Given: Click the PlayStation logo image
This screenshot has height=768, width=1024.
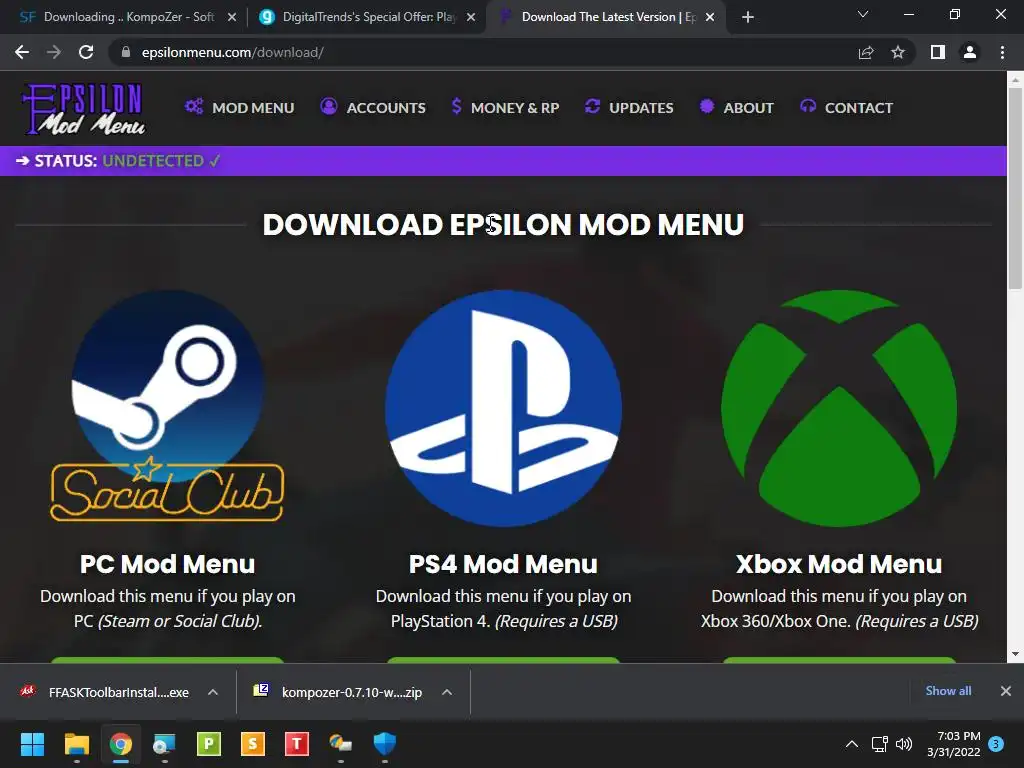Looking at the screenshot, I should pos(503,408).
